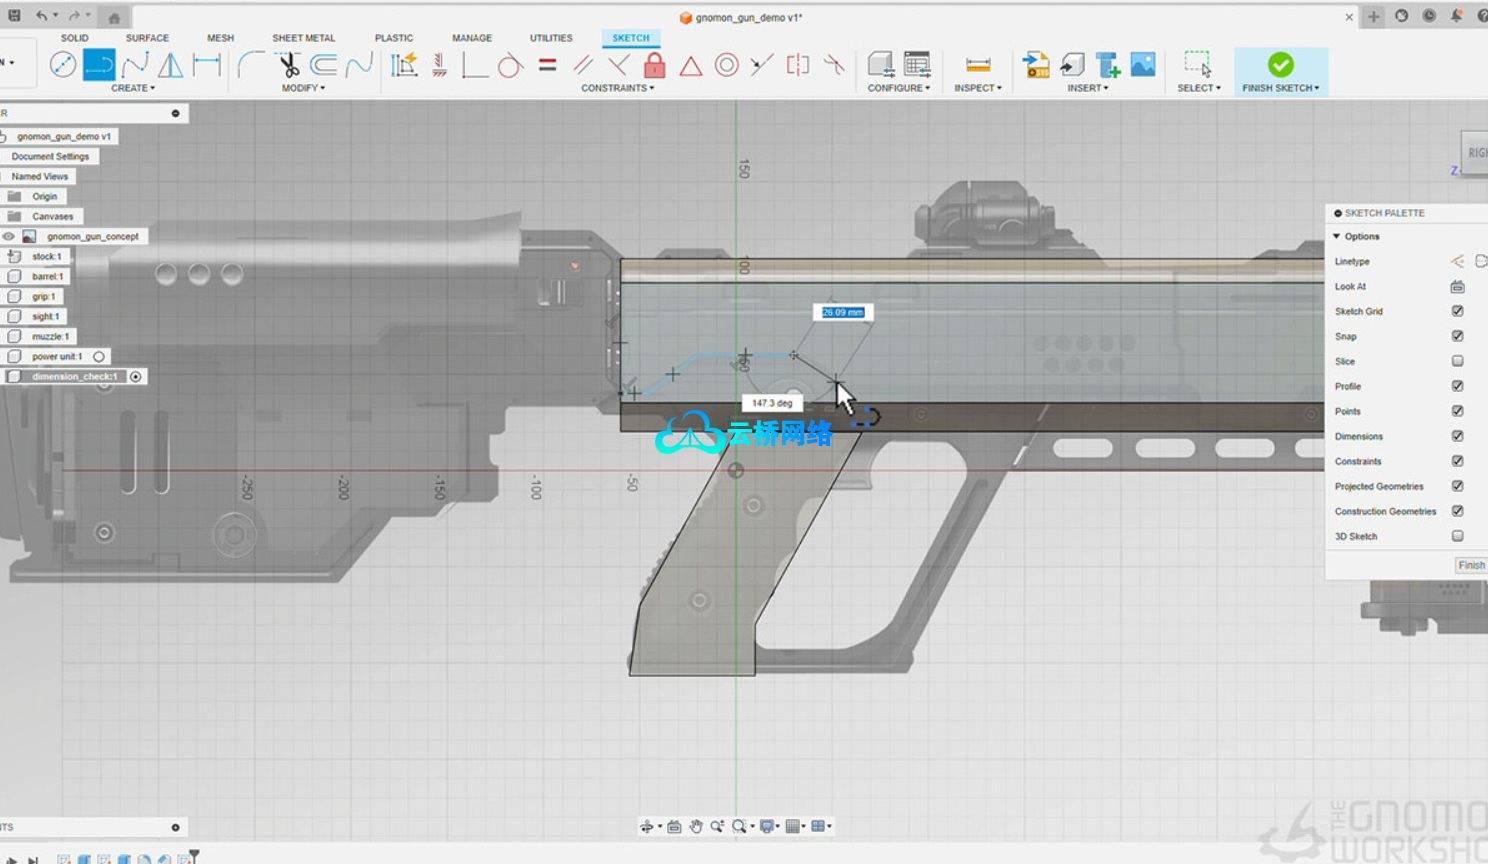Click the green Finish Sketch checkmark
The image size is (1488, 864).
click(x=1280, y=65)
